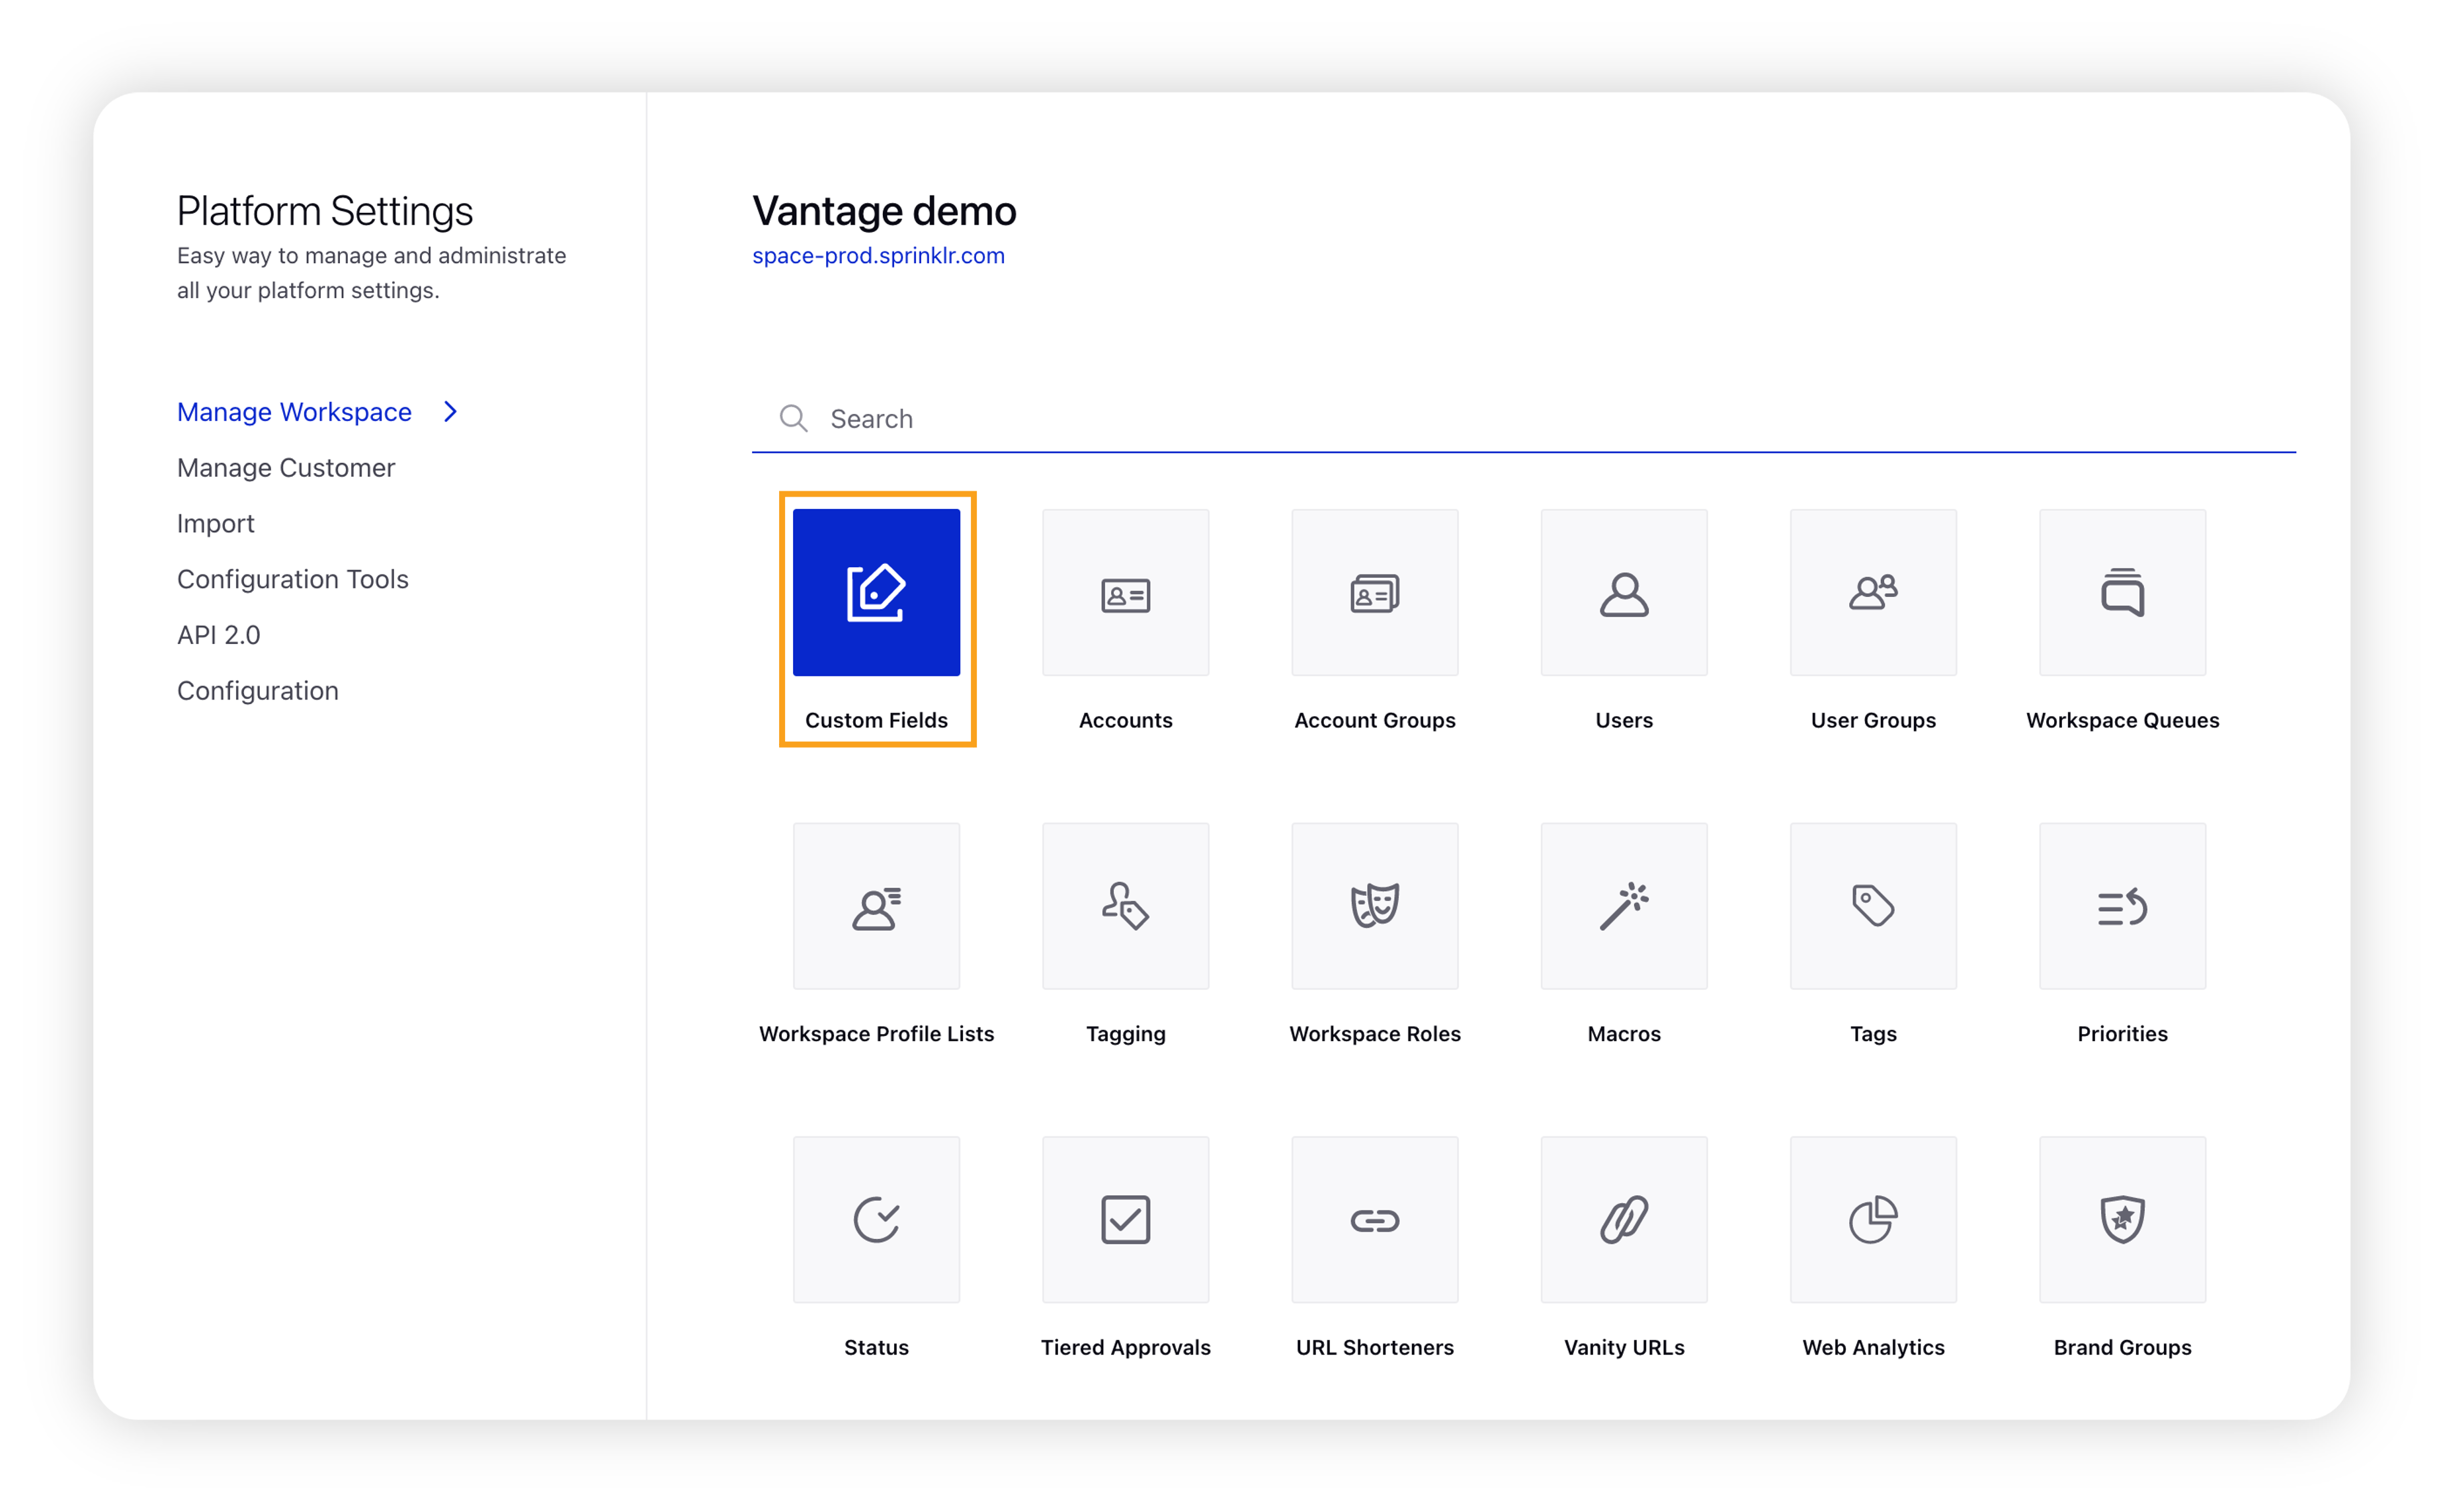The width and height of the screenshot is (2443, 1512).
Task: Expand the Manage Workspace chevron
Action: pyautogui.click(x=450, y=412)
